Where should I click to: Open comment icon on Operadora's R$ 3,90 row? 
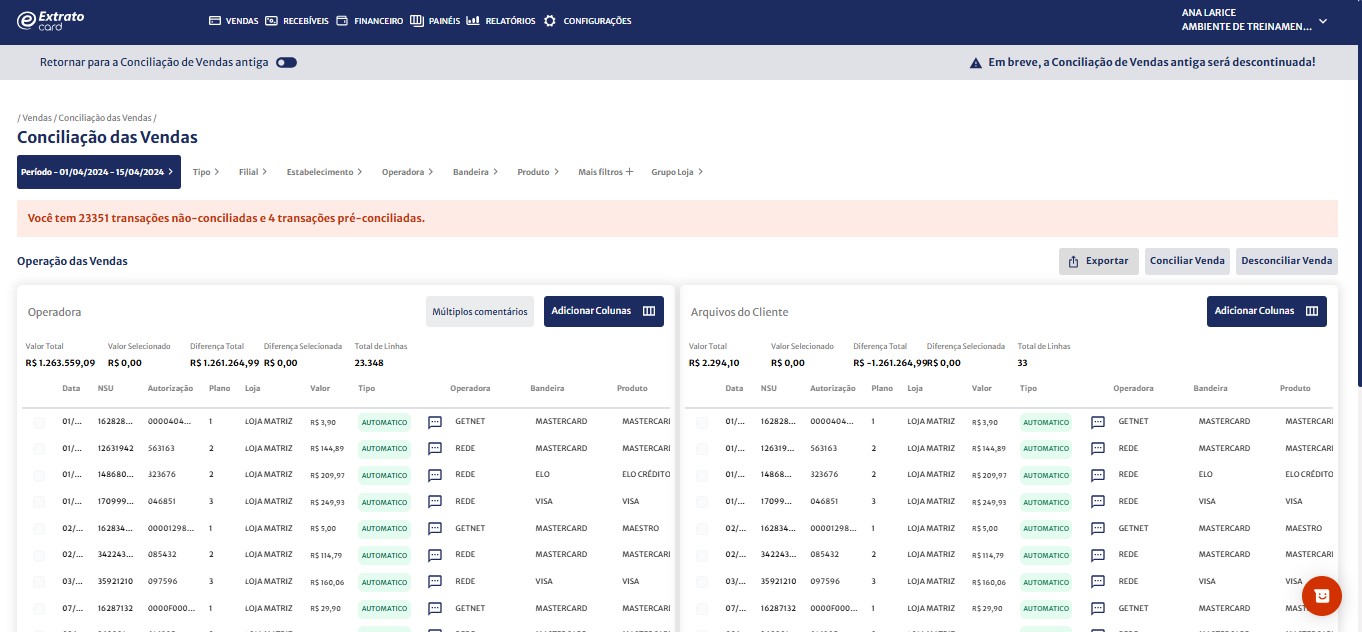[435, 423]
